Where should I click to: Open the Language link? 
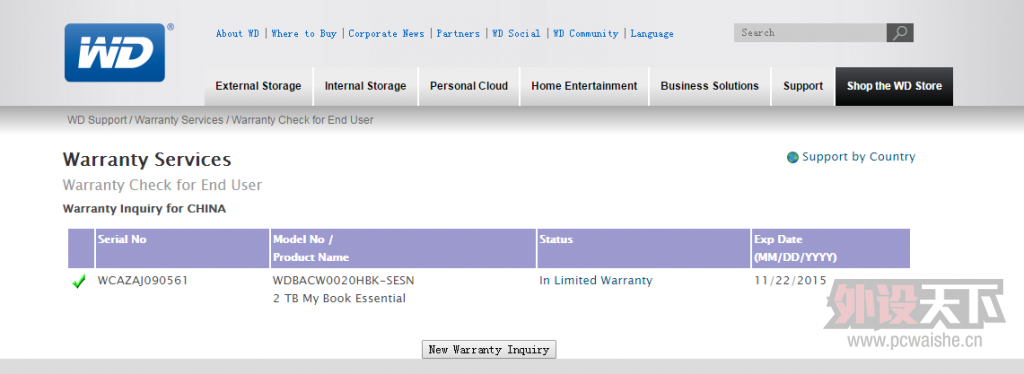652,33
